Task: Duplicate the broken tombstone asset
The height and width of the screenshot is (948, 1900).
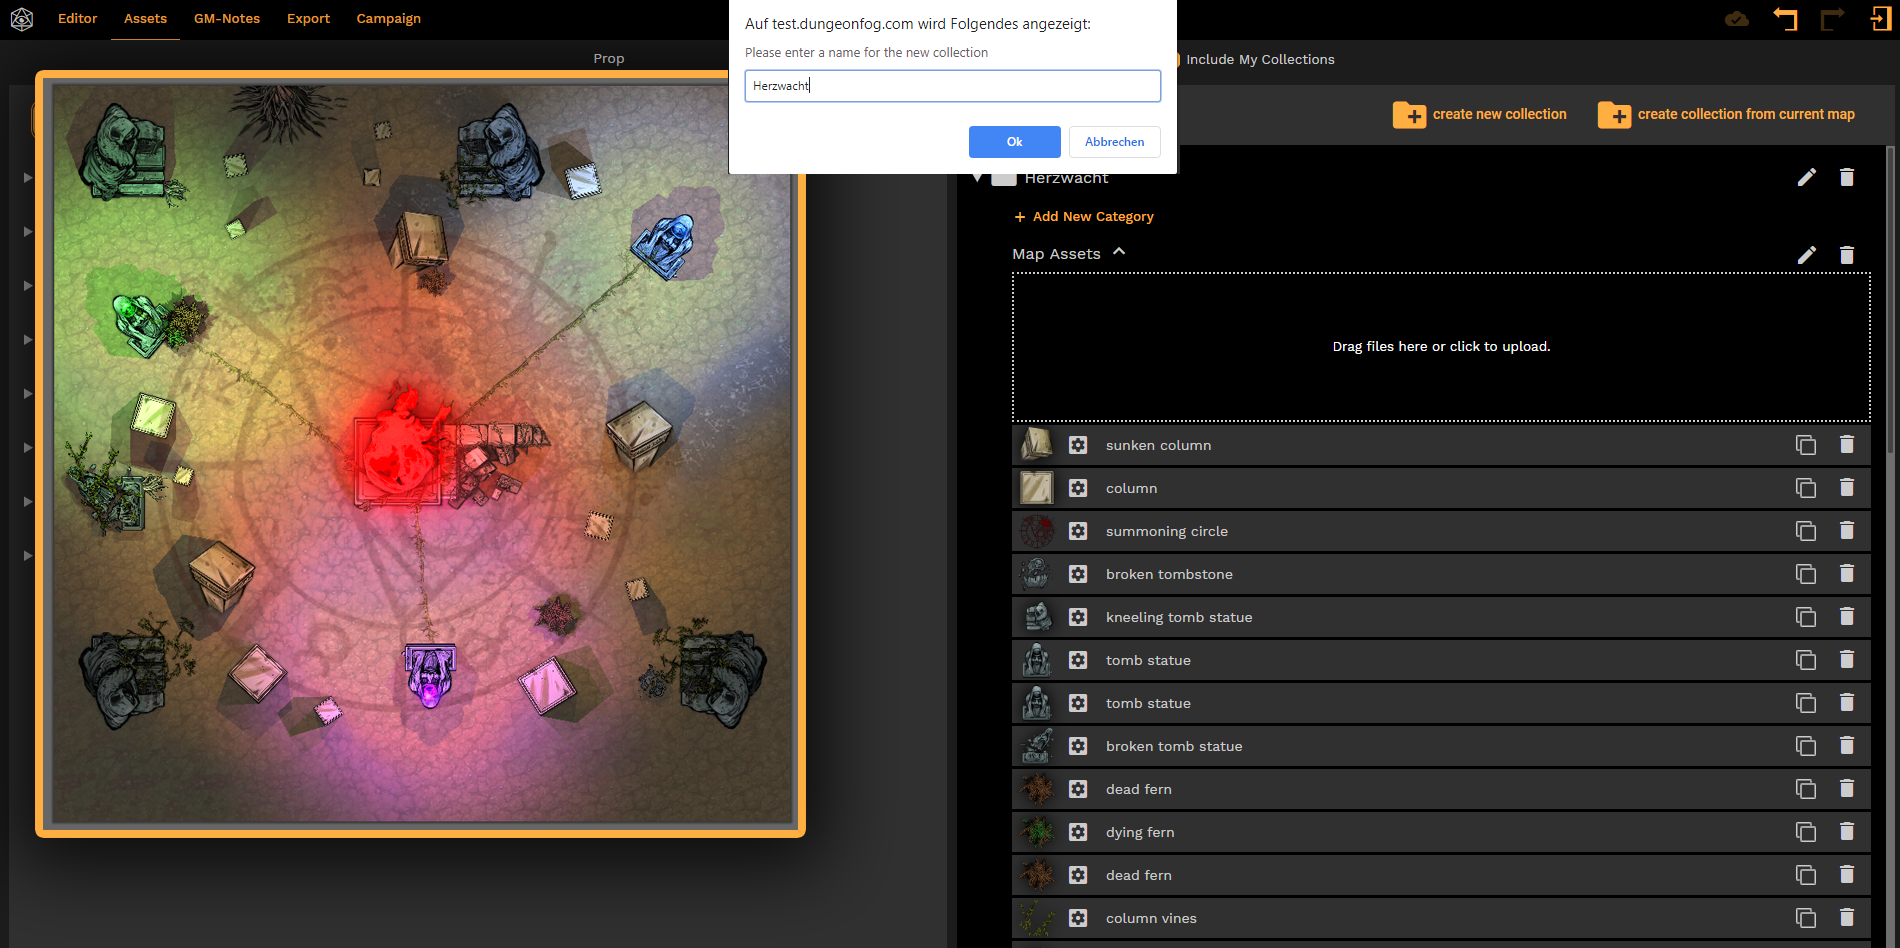Action: pyautogui.click(x=1806, y=574)
